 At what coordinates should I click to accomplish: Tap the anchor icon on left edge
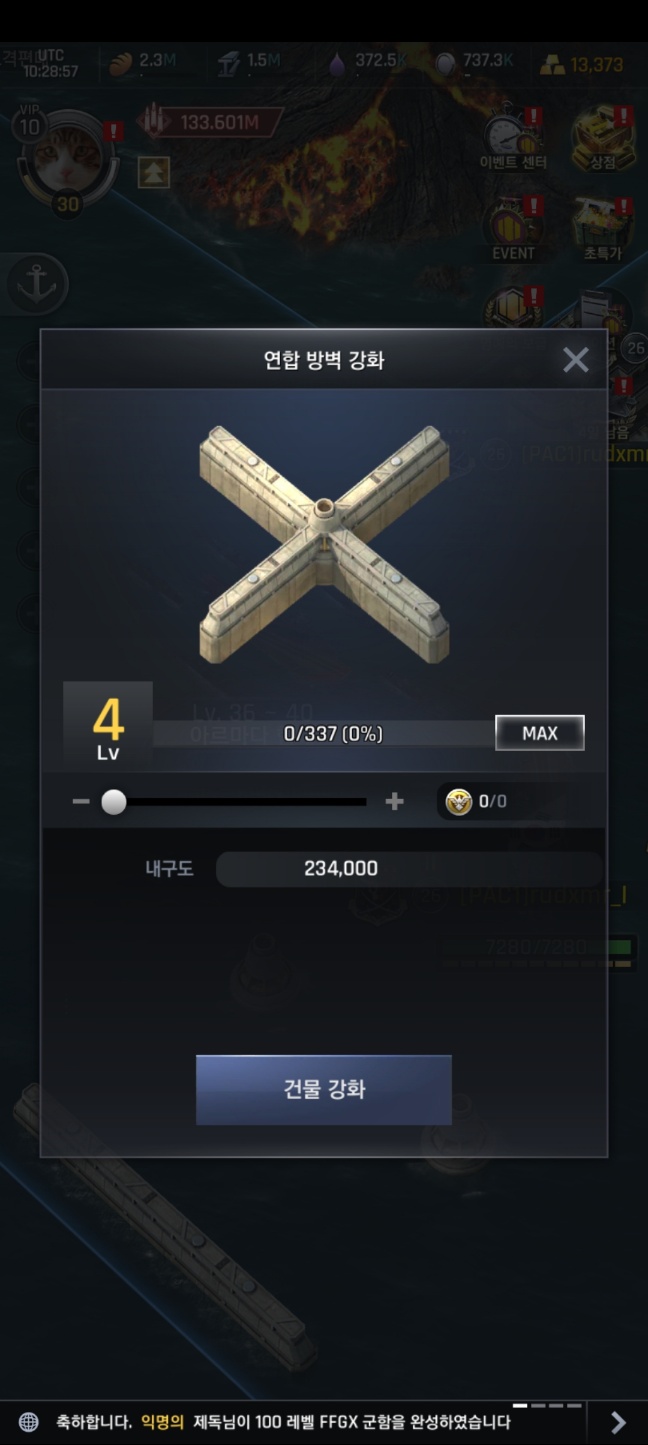point(37,285)
